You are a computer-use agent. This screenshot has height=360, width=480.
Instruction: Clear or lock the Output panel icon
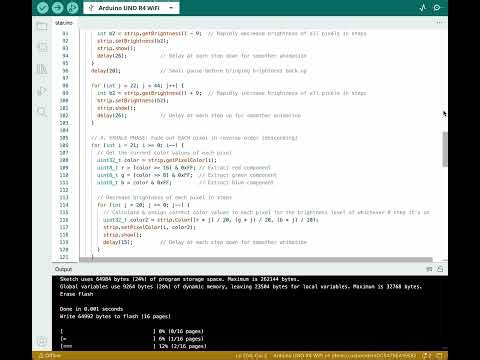[440, 269]
